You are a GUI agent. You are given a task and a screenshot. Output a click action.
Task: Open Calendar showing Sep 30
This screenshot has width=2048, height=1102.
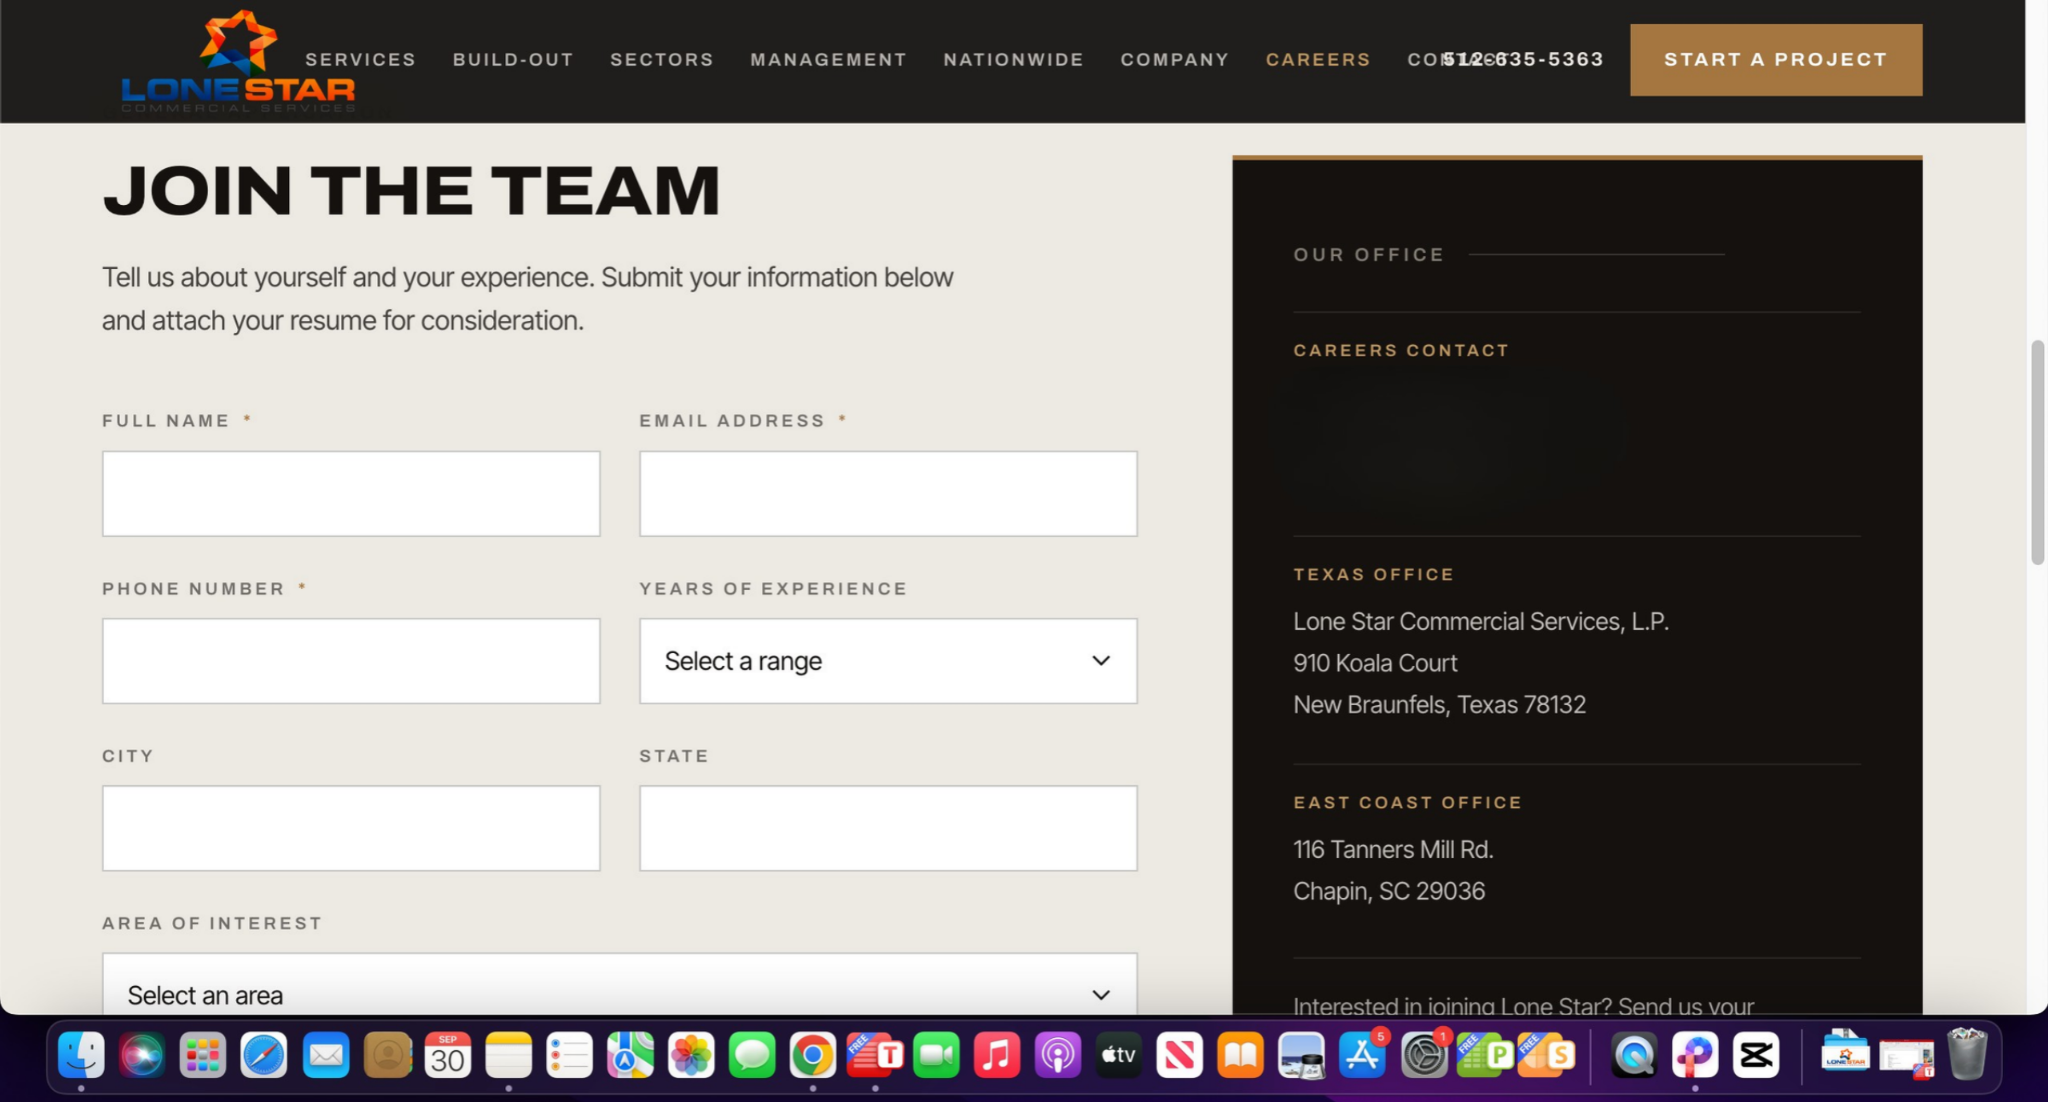(x=448, y=1054)
